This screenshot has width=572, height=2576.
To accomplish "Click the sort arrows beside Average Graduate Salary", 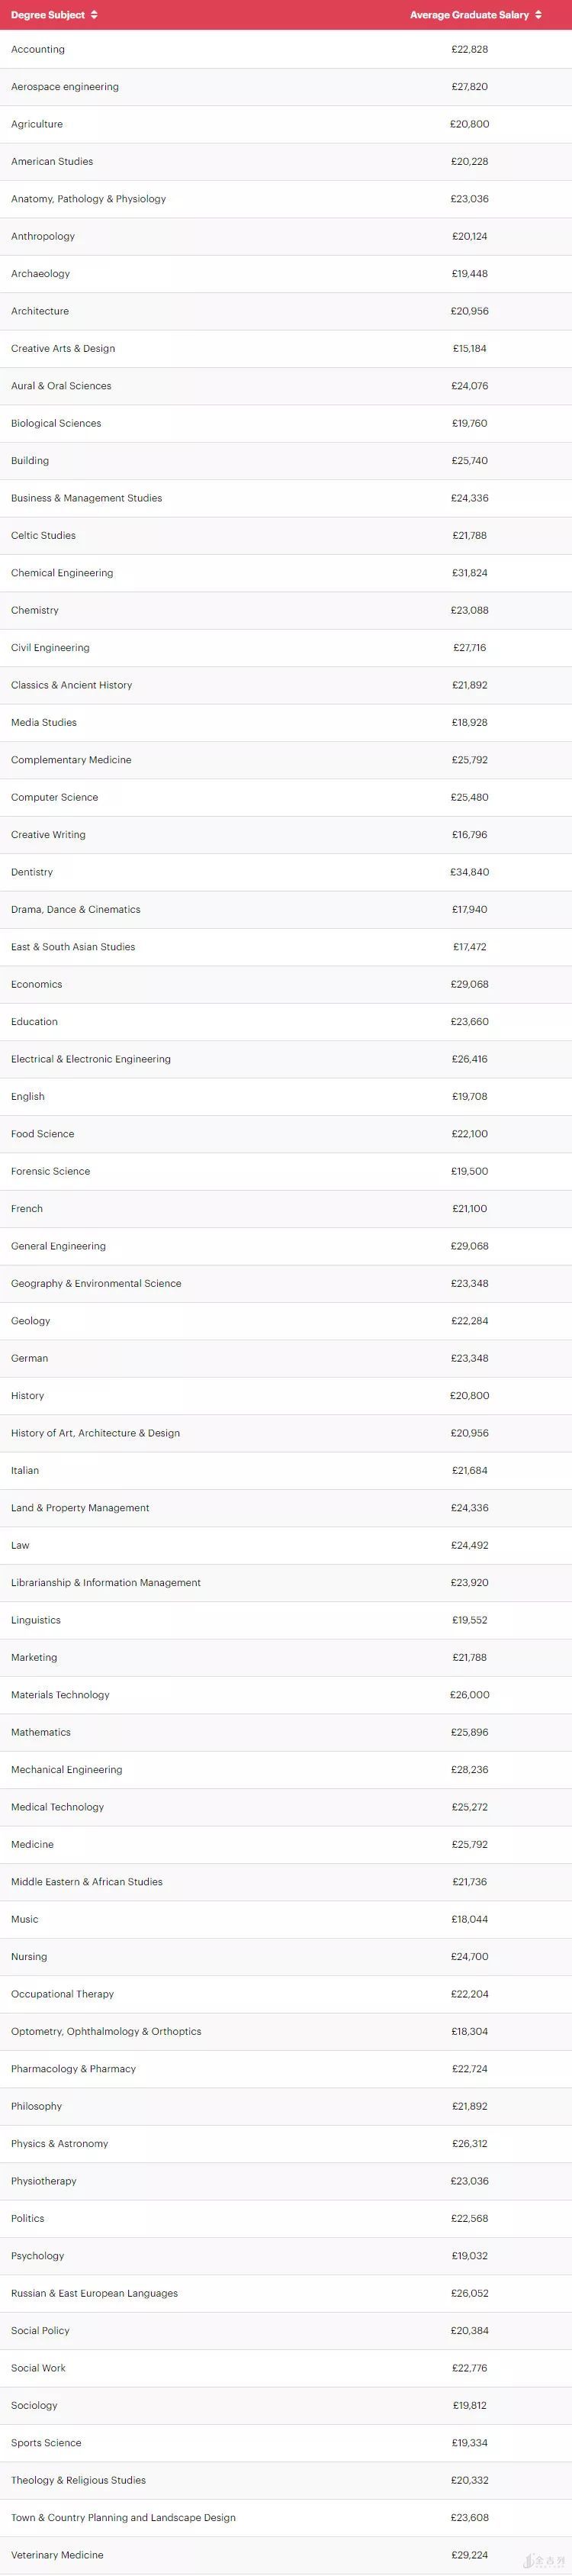I will coord(538,15).
